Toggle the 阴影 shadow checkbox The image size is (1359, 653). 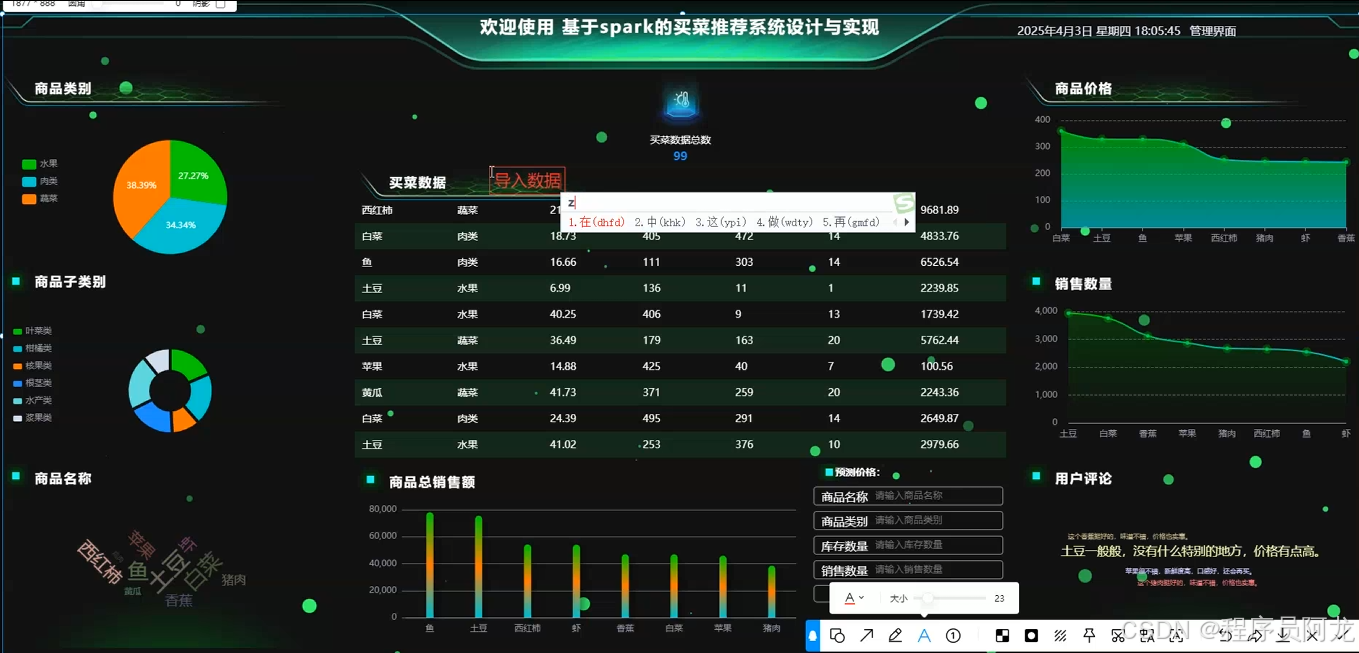[x=220, y=5]
